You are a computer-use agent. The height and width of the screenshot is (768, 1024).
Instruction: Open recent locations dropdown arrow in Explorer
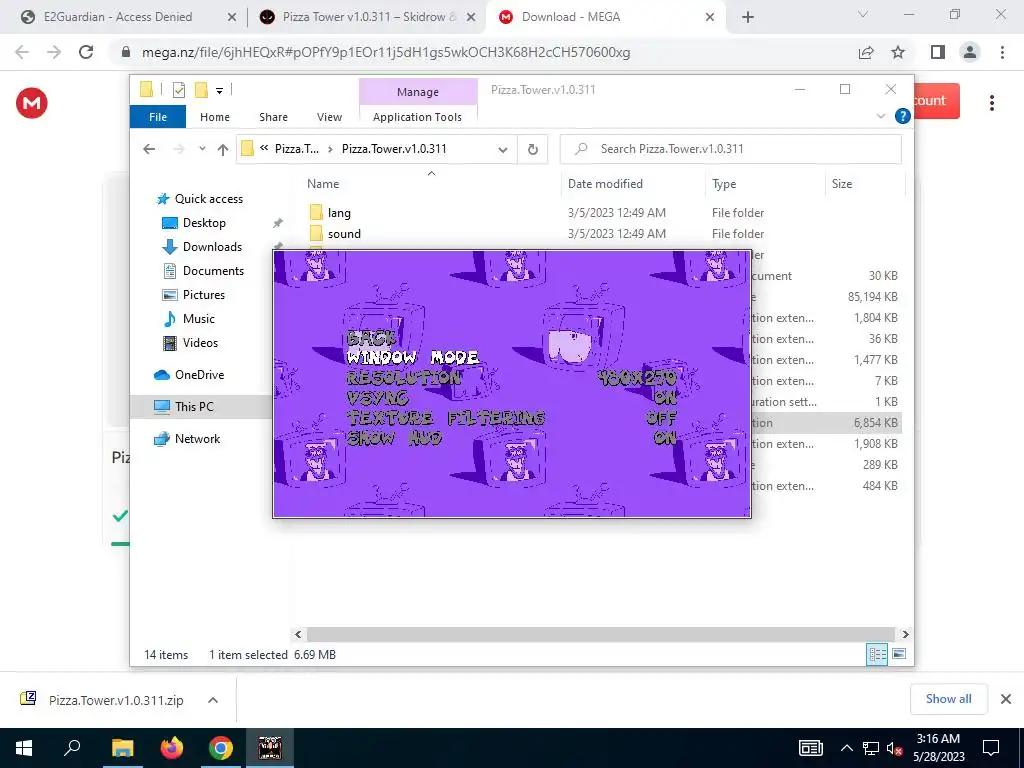tap(202, 149)
